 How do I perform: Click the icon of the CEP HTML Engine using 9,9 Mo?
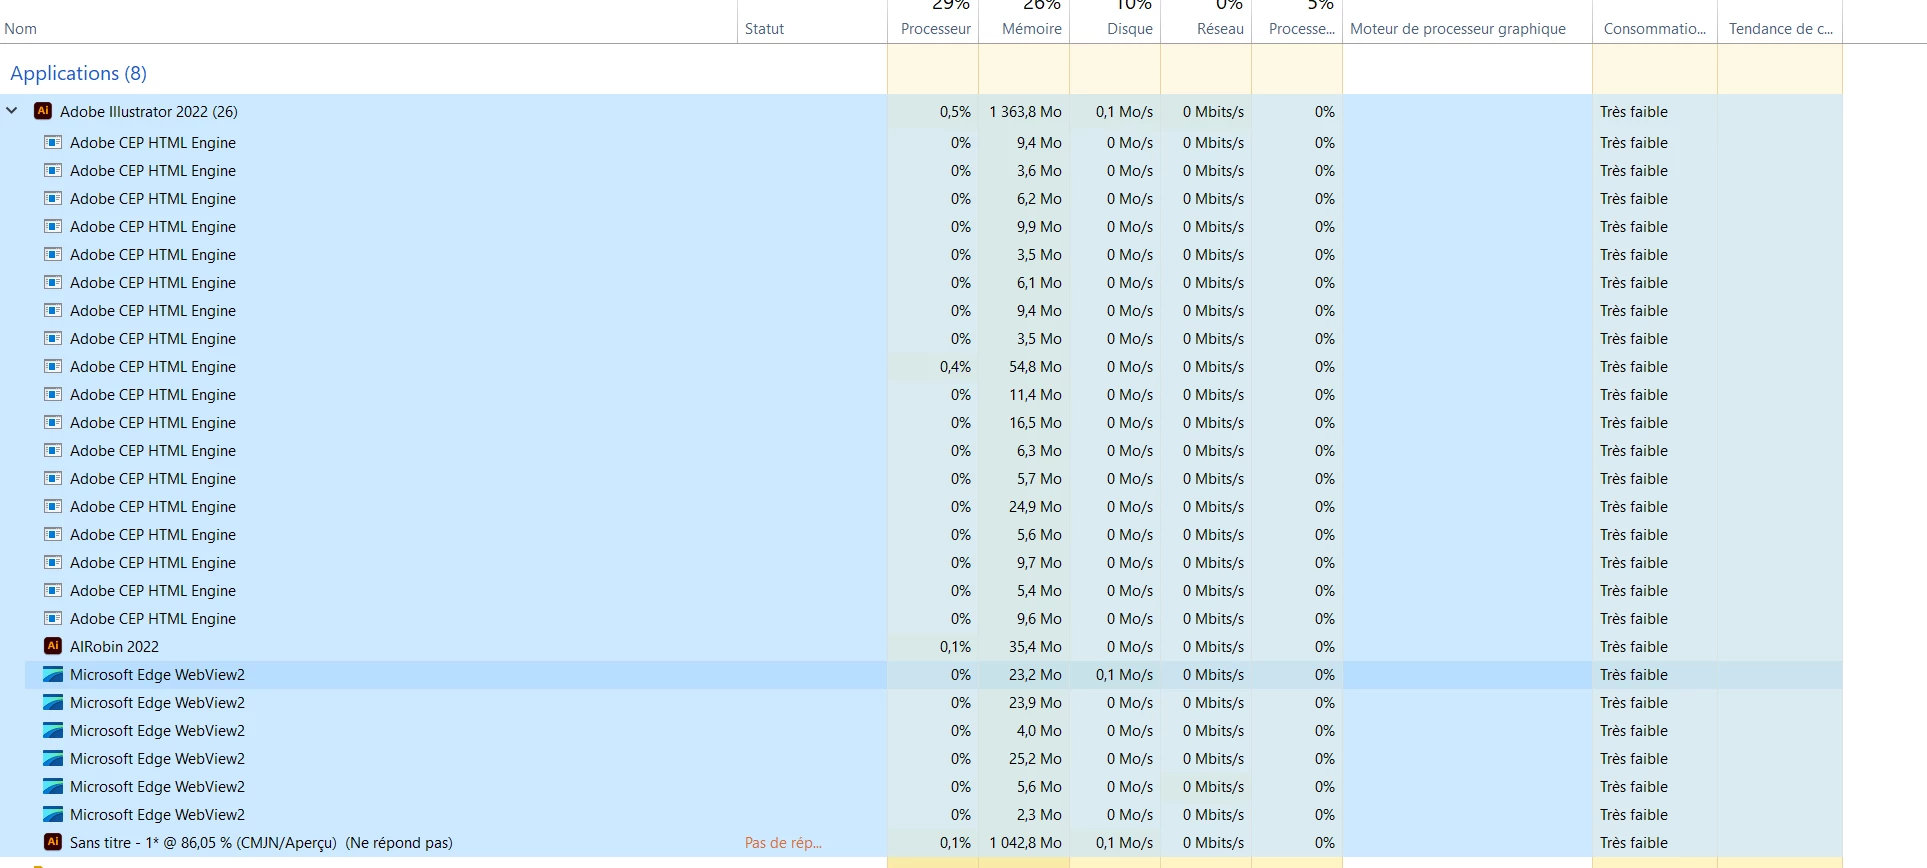pyautogui.click(x=53, y=226)
